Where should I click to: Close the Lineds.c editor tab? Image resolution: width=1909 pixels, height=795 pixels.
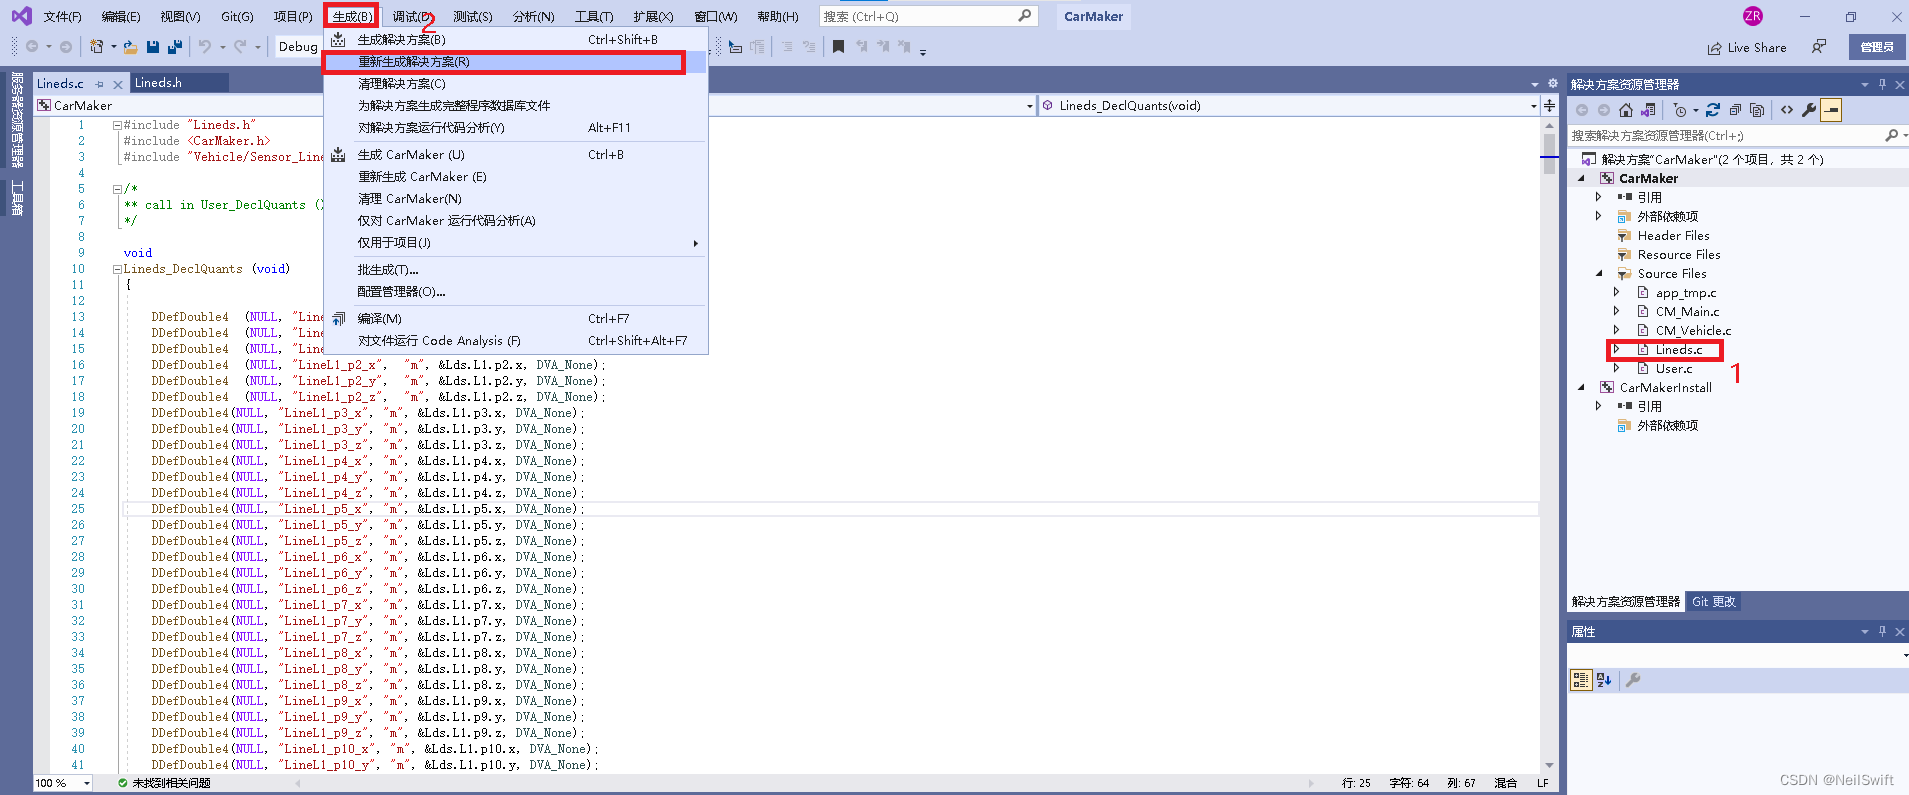[x=118, y=84]
